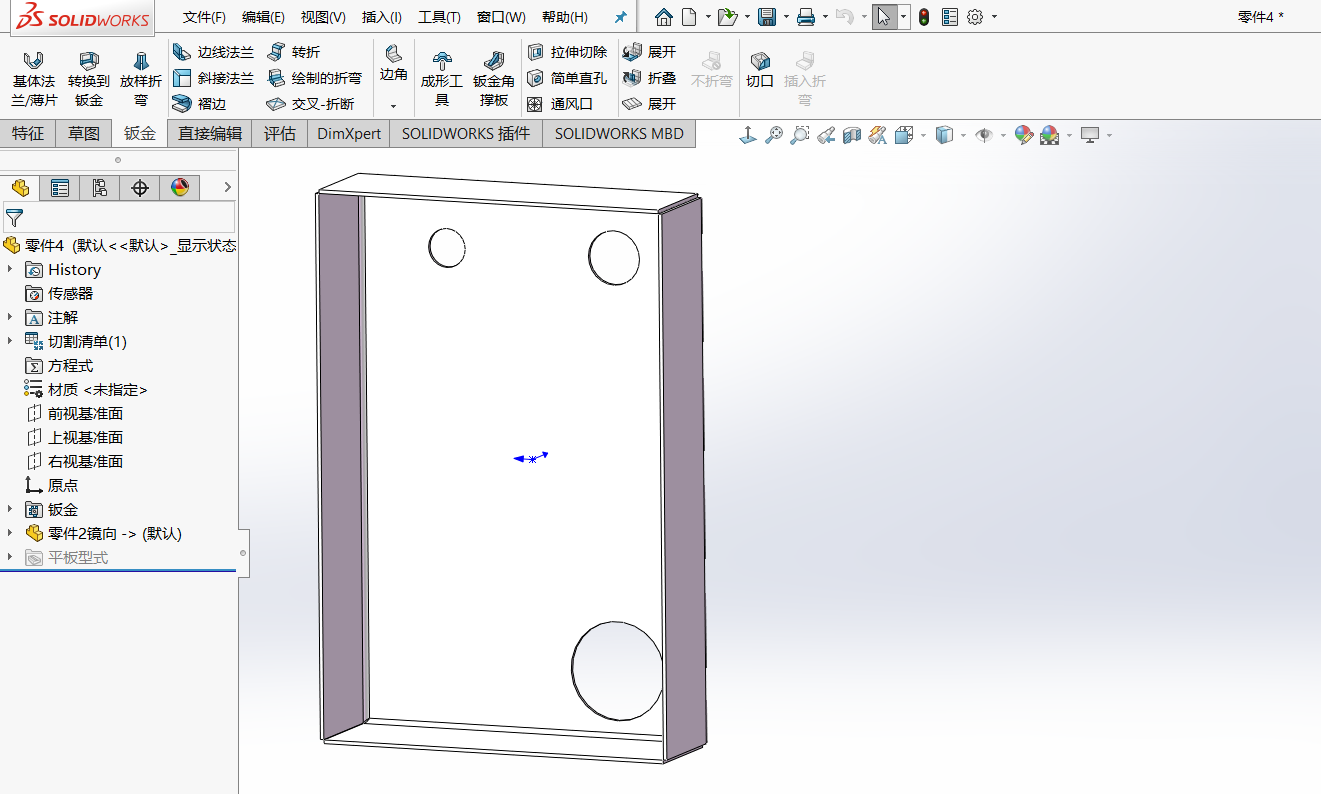
Task: Choose the 放样折弯 tool
Action: pos(141,79)
